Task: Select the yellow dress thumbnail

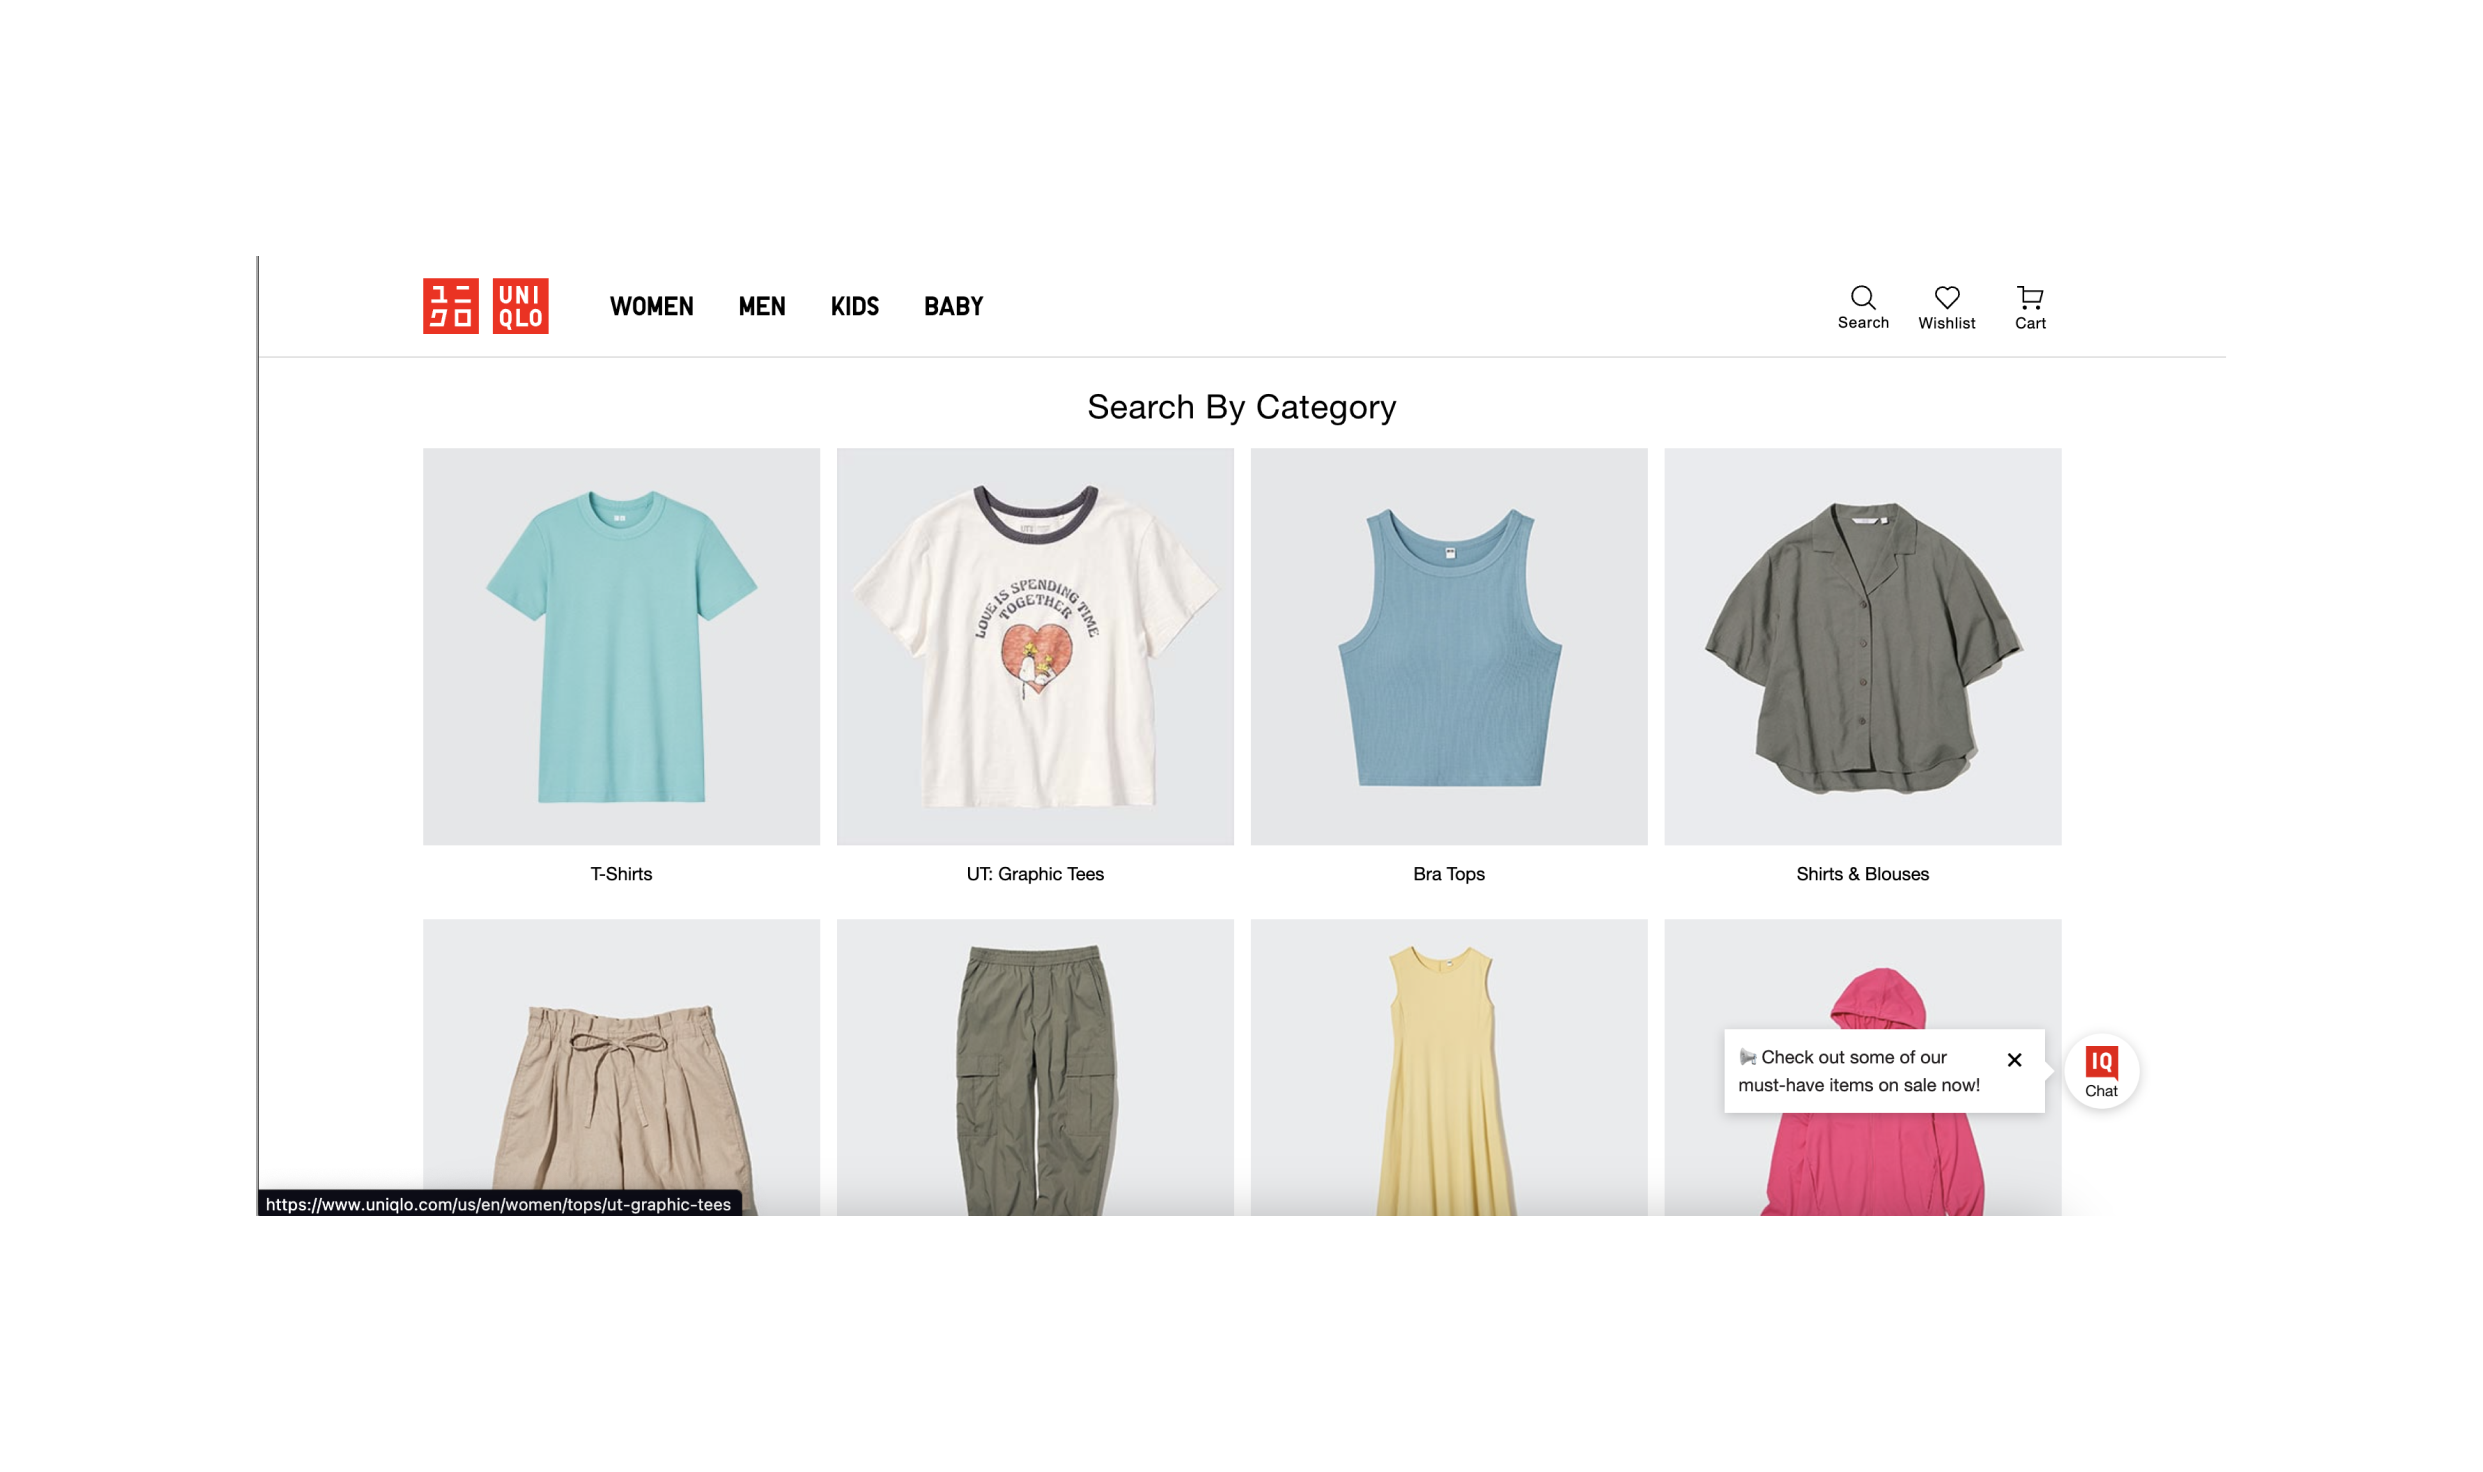Action: (1448, 1067)
